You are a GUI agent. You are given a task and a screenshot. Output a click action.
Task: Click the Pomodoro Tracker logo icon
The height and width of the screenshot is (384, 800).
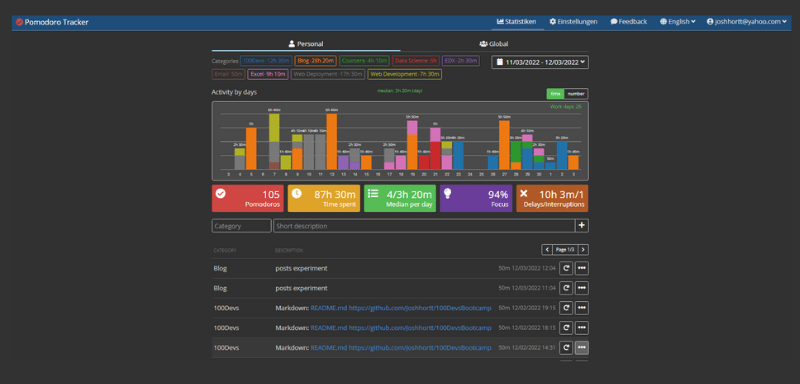tap(19, 22)
